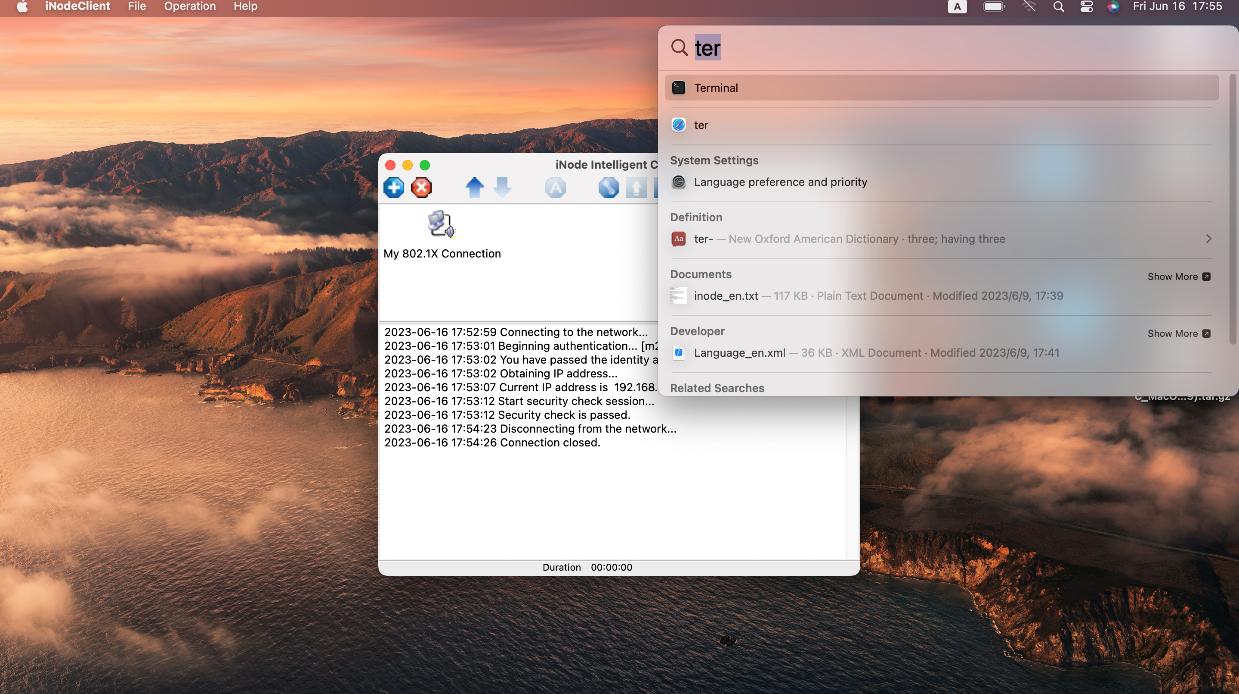Screen dimensions: 1239x694
Task: Show More results under Documents
Action: tap(1179, 277)
